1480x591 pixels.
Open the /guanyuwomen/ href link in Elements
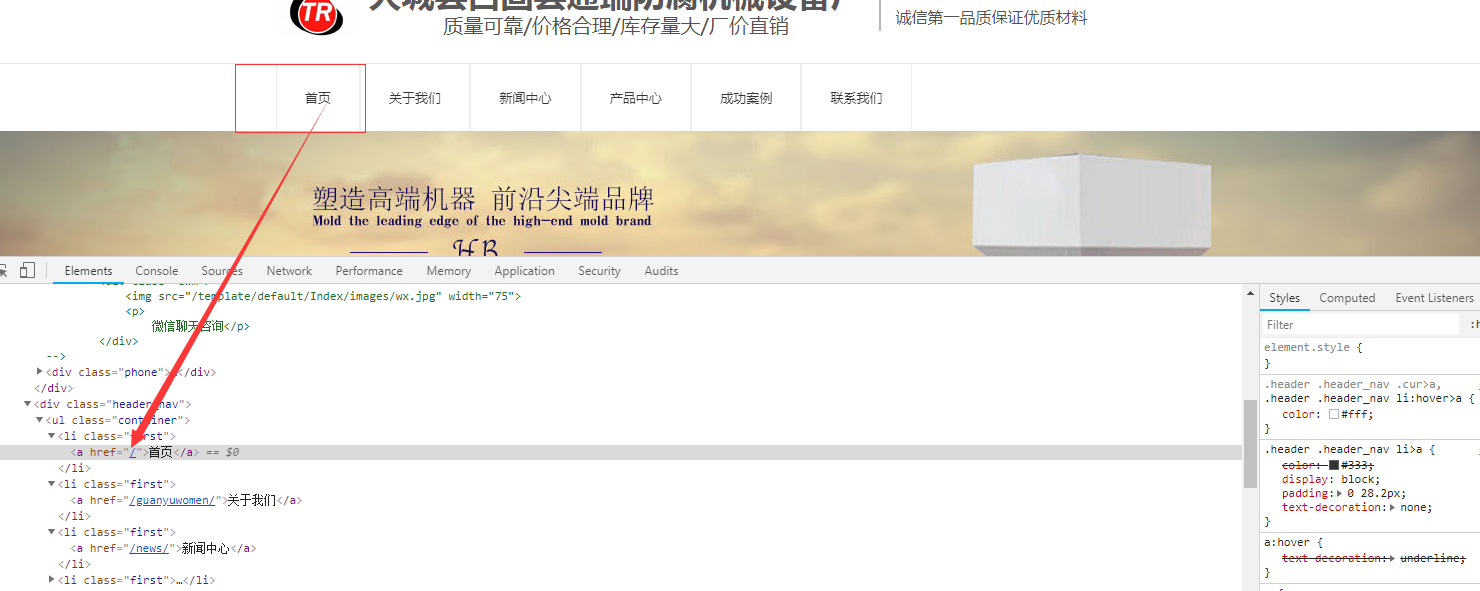tap(172, 500)
